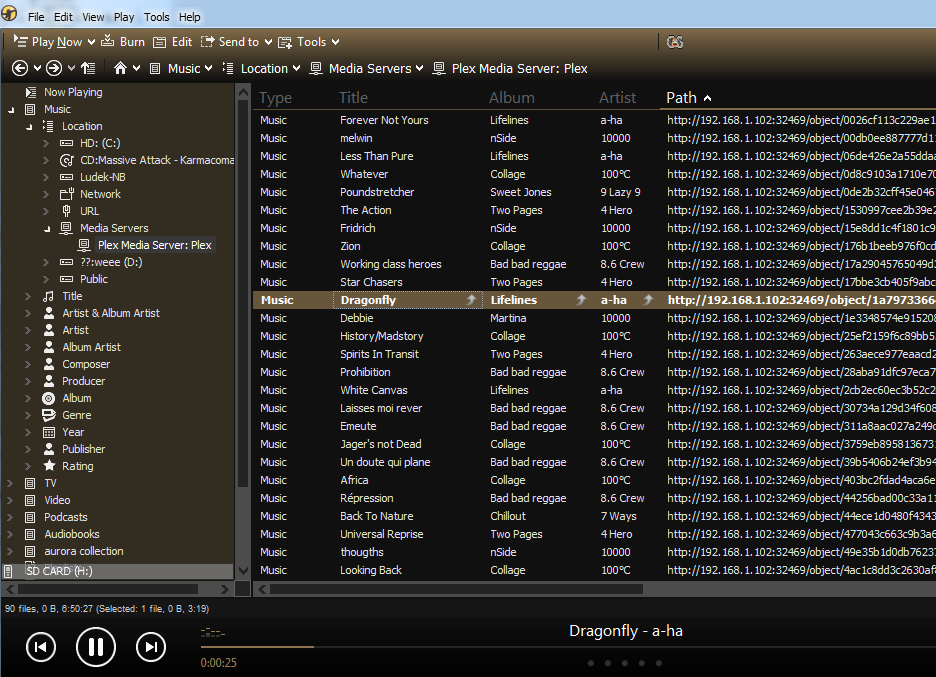Viewport: 936px width, 677px height.
Task: Select the Rating star node in tree
Action: (77, 466)
